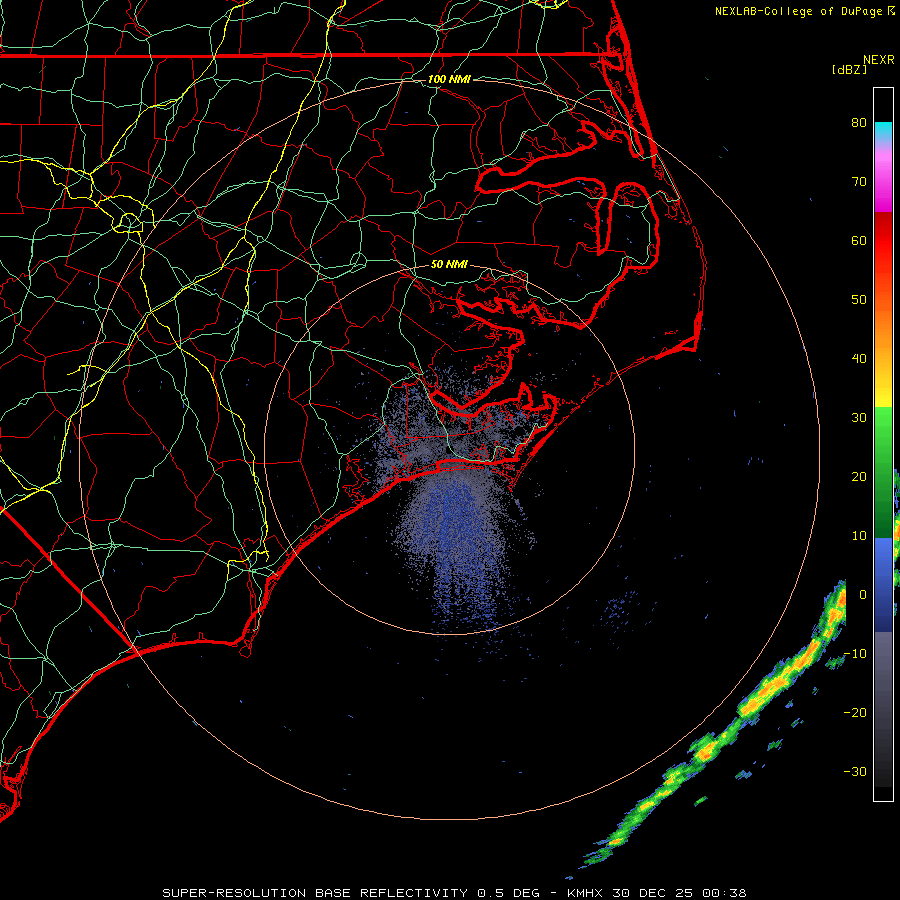
Task: Click the 10 value on dBZ scale
Action: 859,536
